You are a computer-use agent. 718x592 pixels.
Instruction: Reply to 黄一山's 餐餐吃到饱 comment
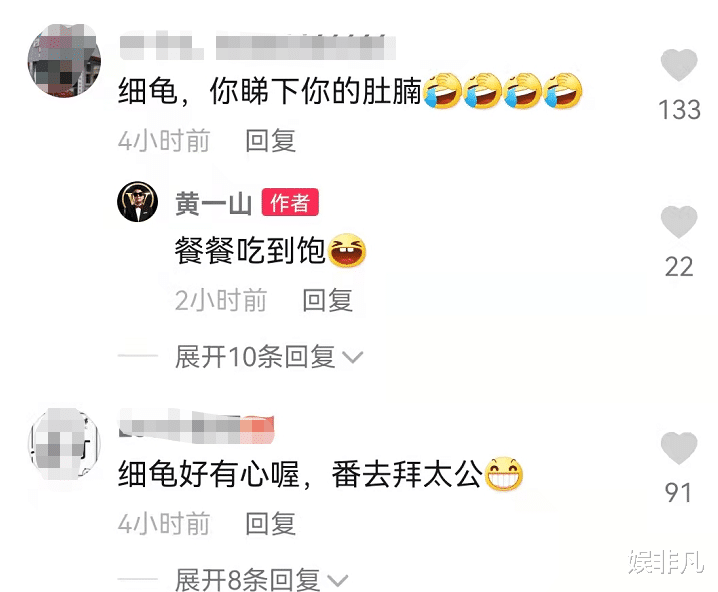(327, 300)
